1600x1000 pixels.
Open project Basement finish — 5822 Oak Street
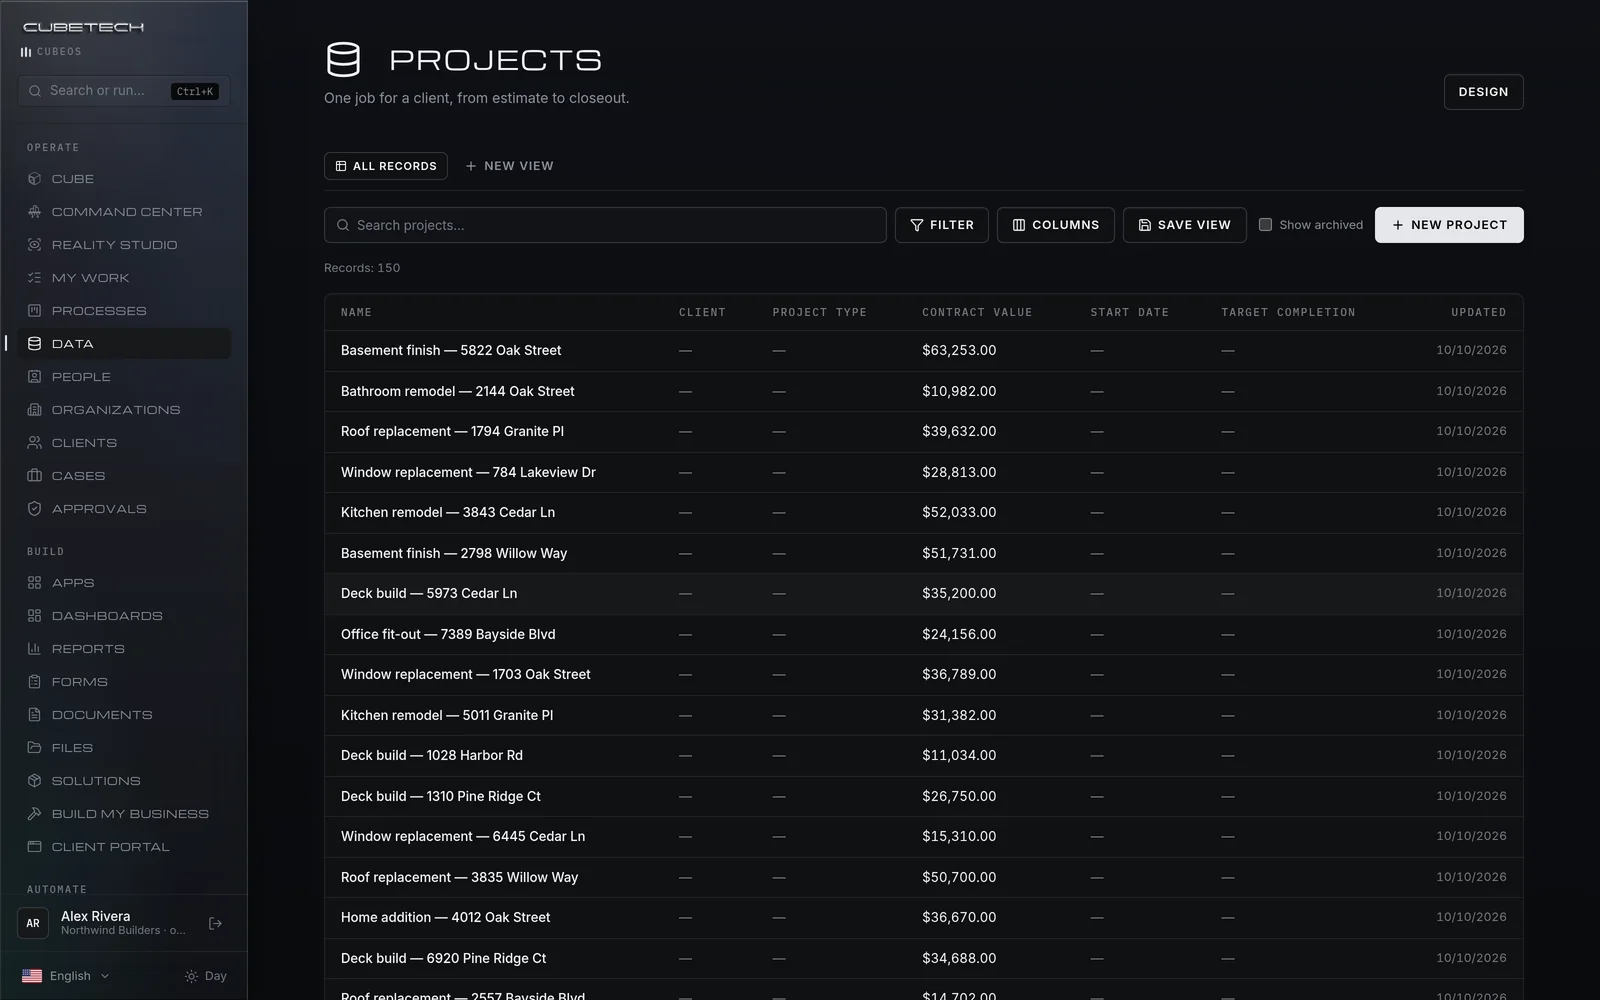point(451,351)
